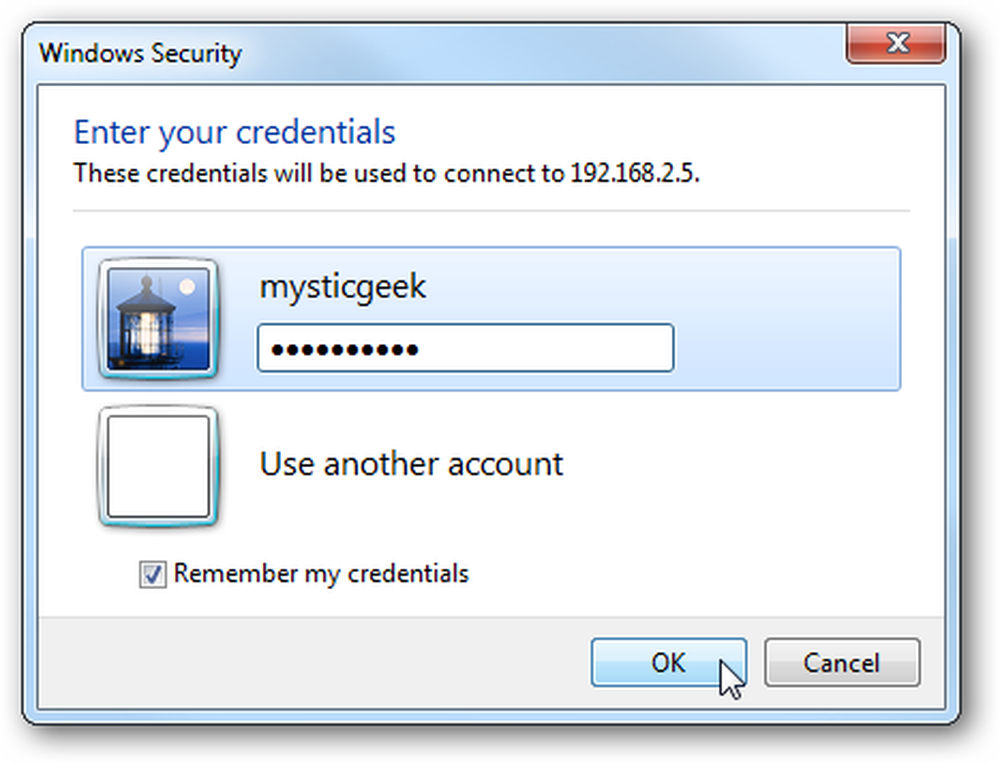Click the 'Windows Security' title bar text
Image resolution: width=1000 pixels, height=764 pixels.
(140, 53)
